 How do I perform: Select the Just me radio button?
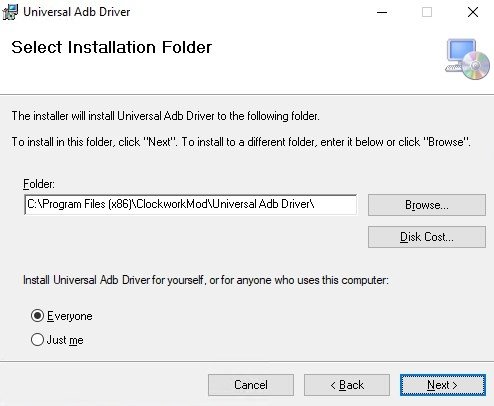pyautogui.click(x=37, y=340)
